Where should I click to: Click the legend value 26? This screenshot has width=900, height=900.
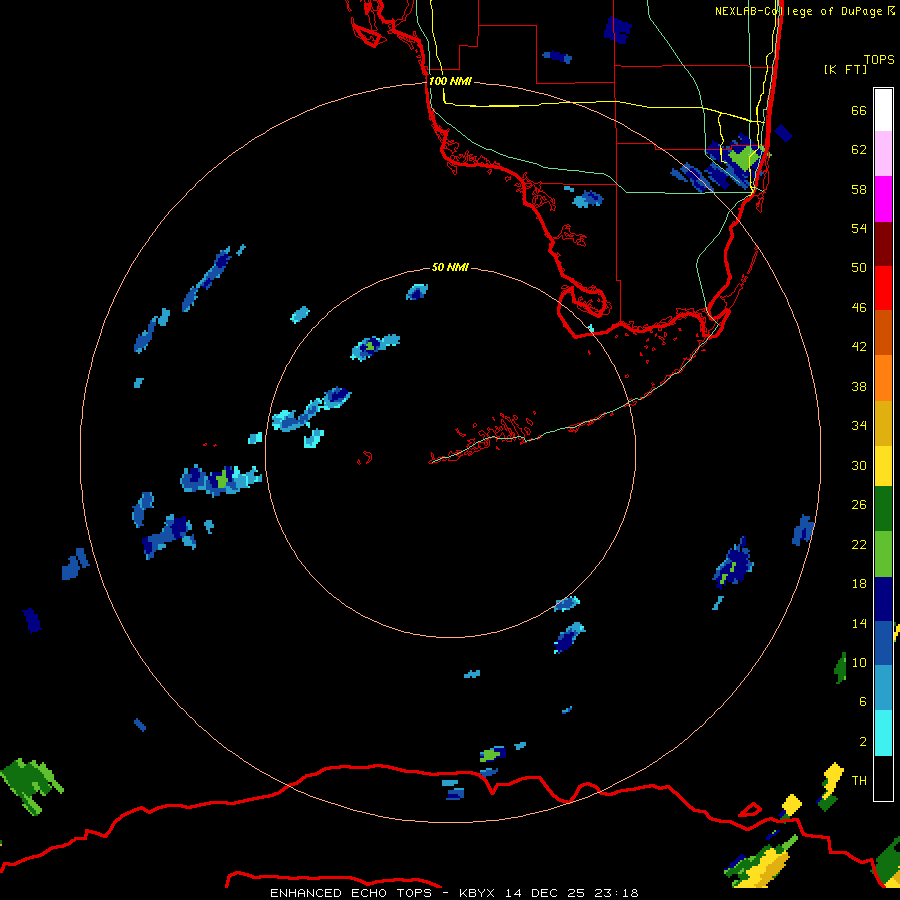click(x=859, y=505)
